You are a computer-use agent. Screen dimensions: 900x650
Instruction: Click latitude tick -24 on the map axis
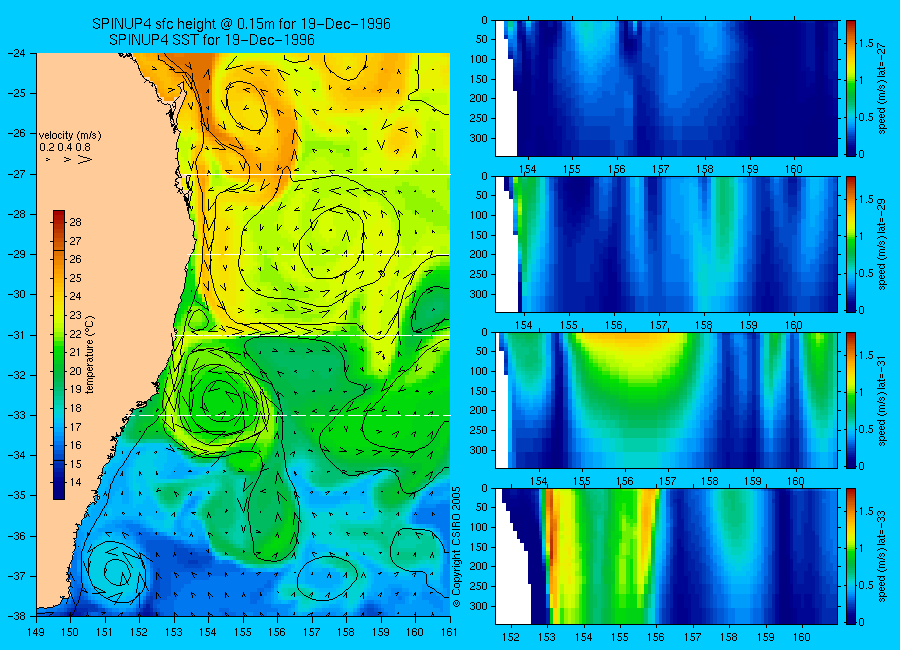[x=16, y=53]
